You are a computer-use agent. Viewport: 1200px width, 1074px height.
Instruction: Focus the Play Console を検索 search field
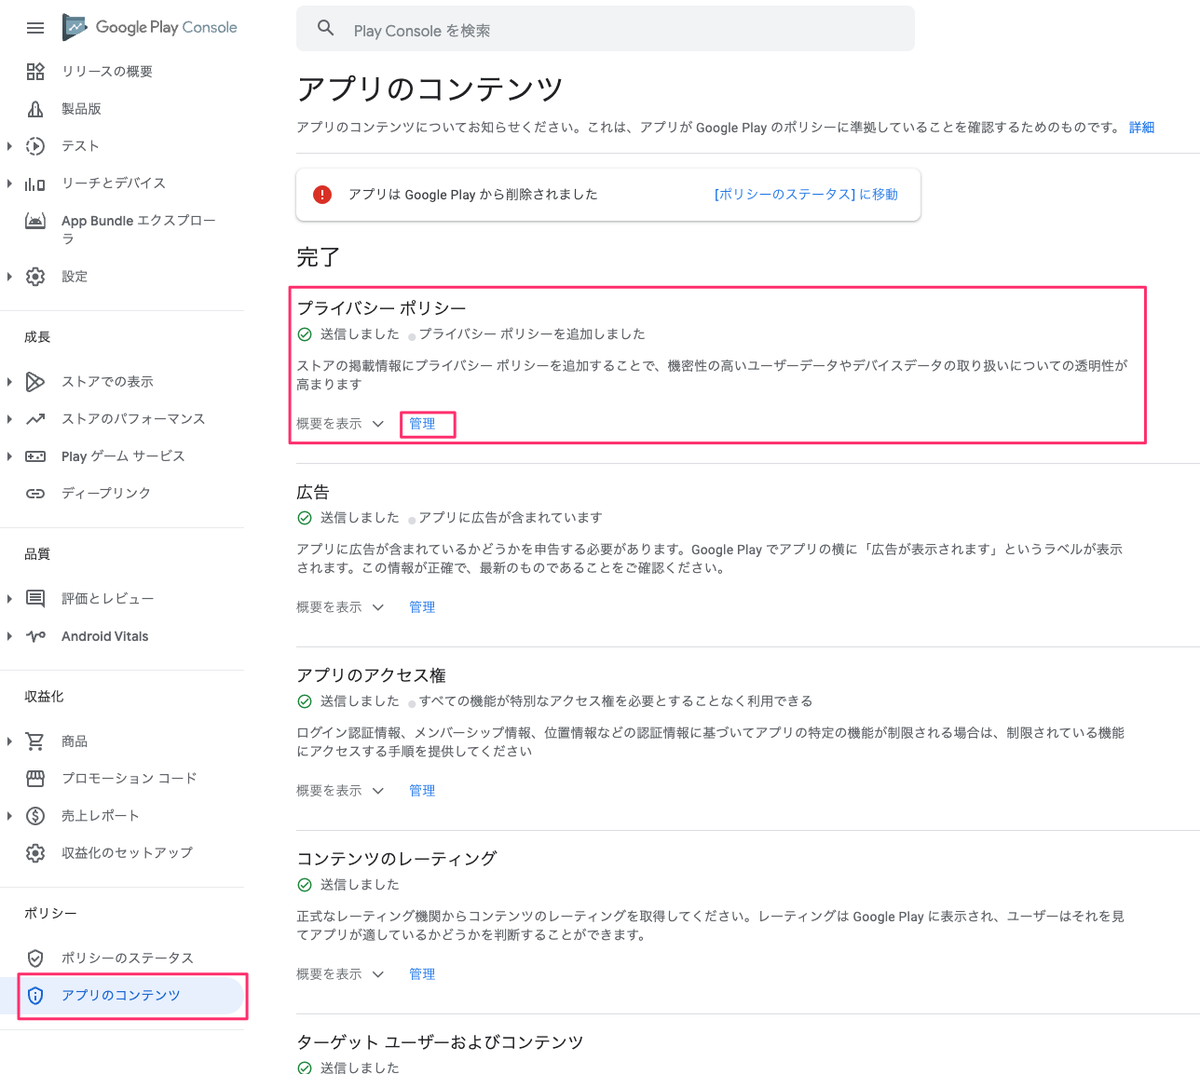click(x=605, y=29)
